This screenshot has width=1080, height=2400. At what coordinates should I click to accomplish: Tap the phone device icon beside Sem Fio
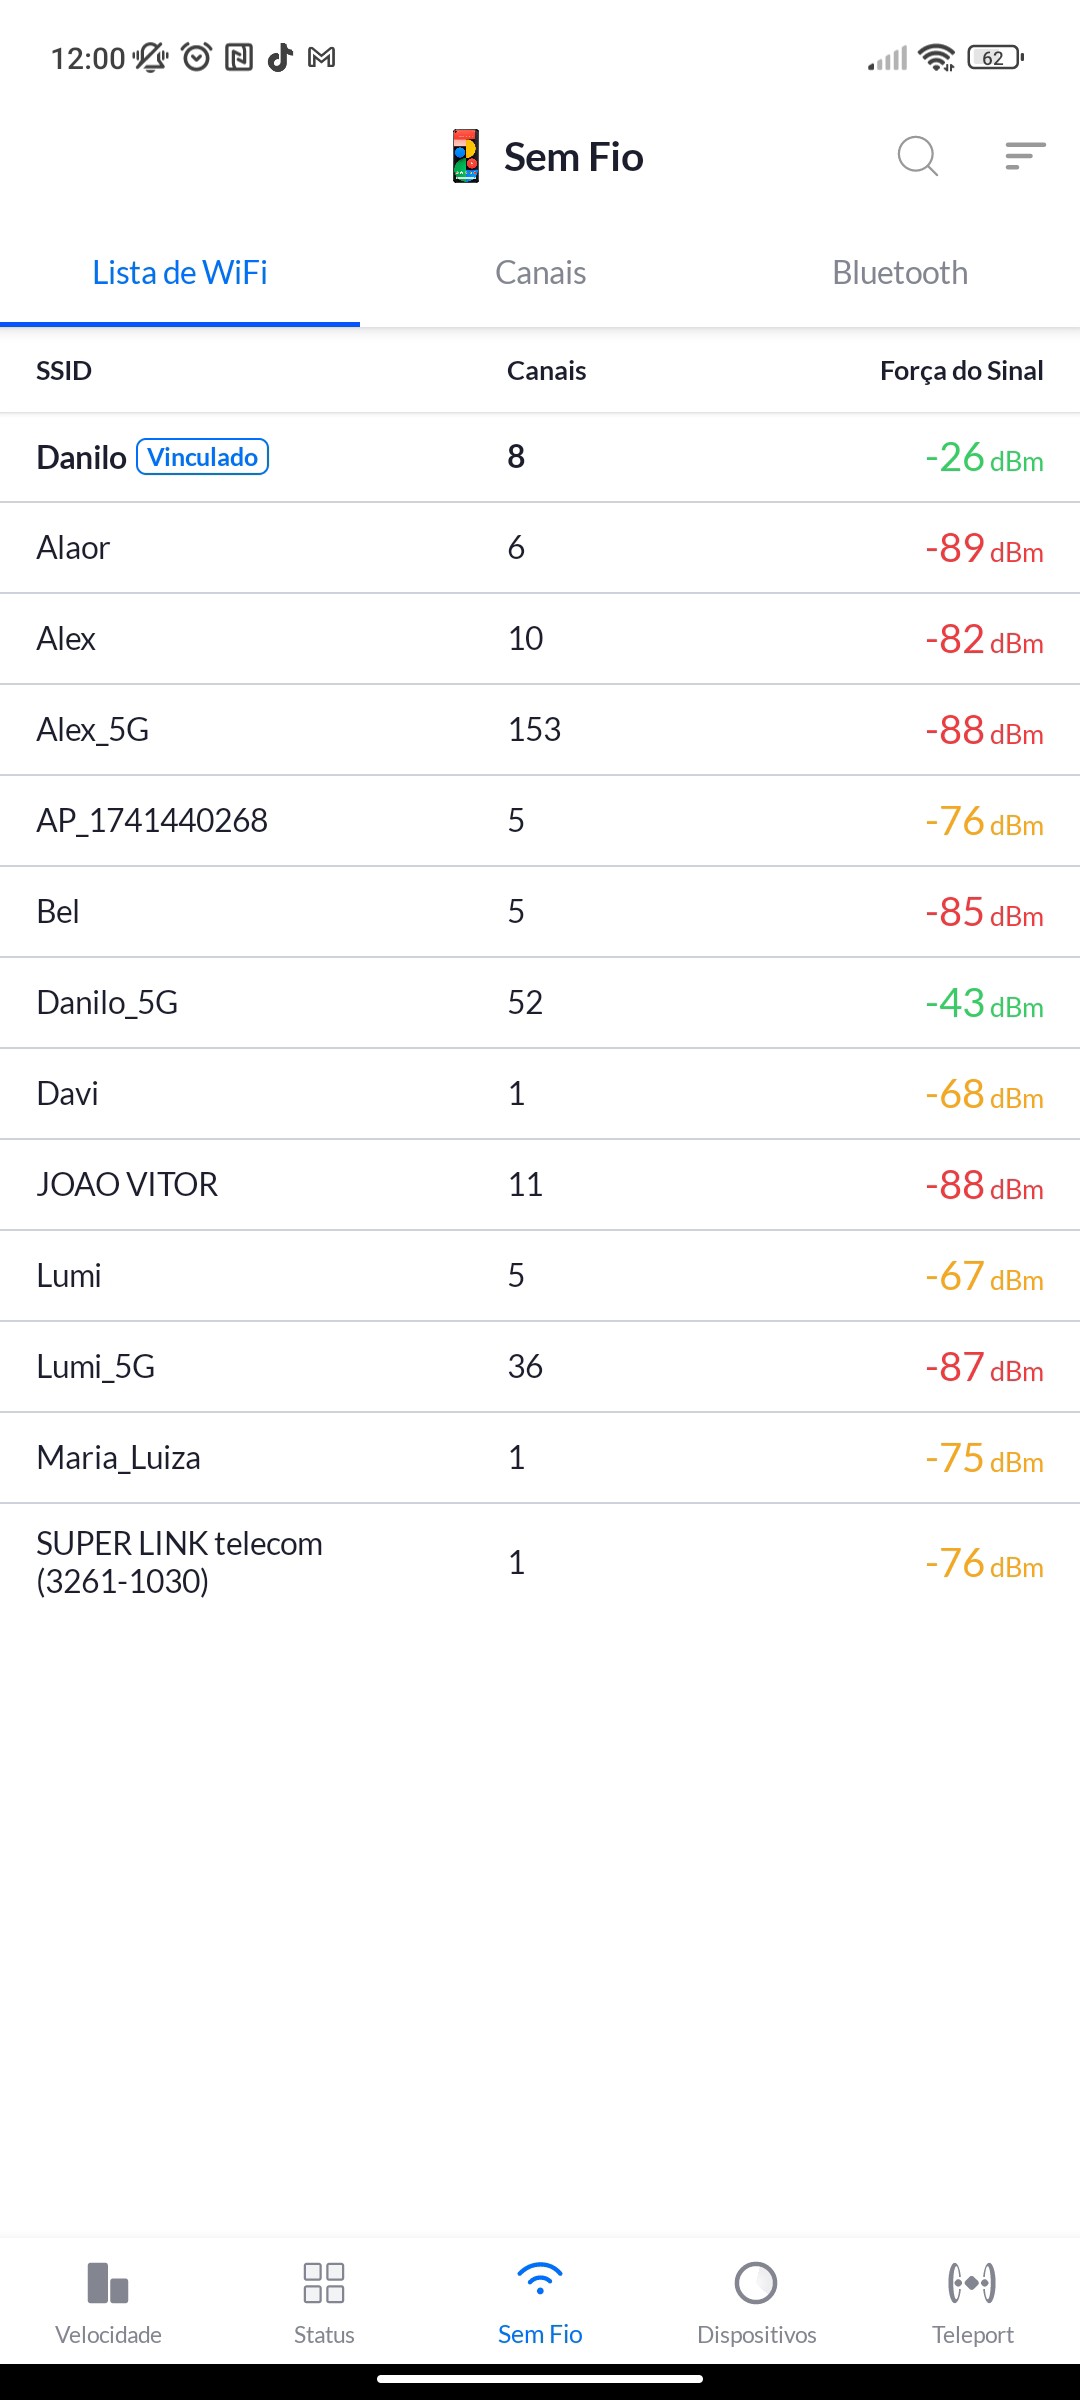[x=466, y=156]
